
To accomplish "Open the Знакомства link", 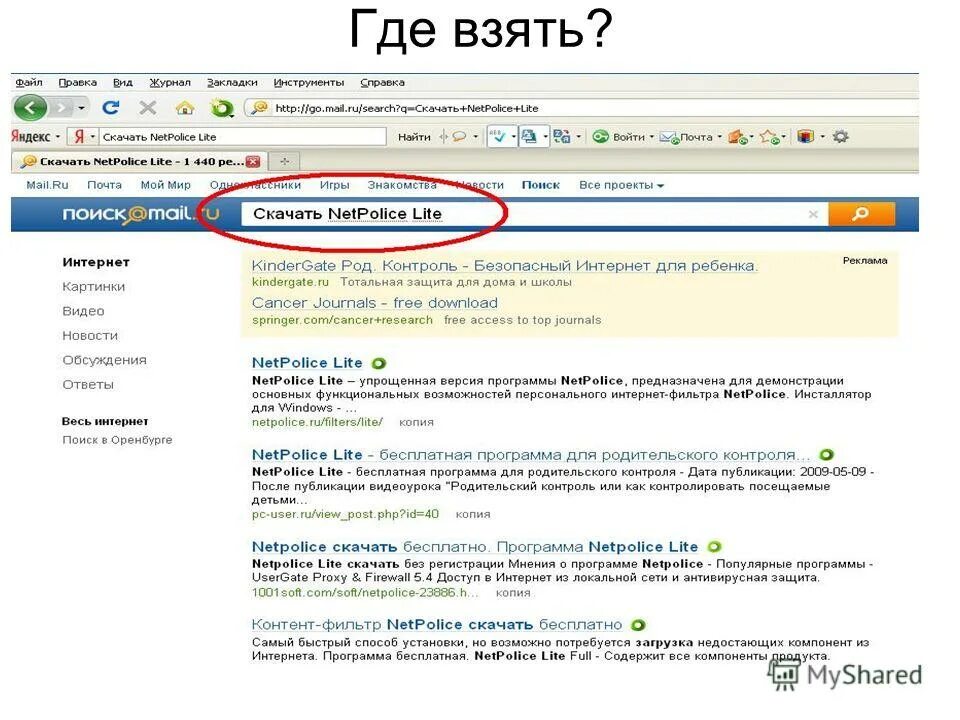I will click(x=402, y=185).
